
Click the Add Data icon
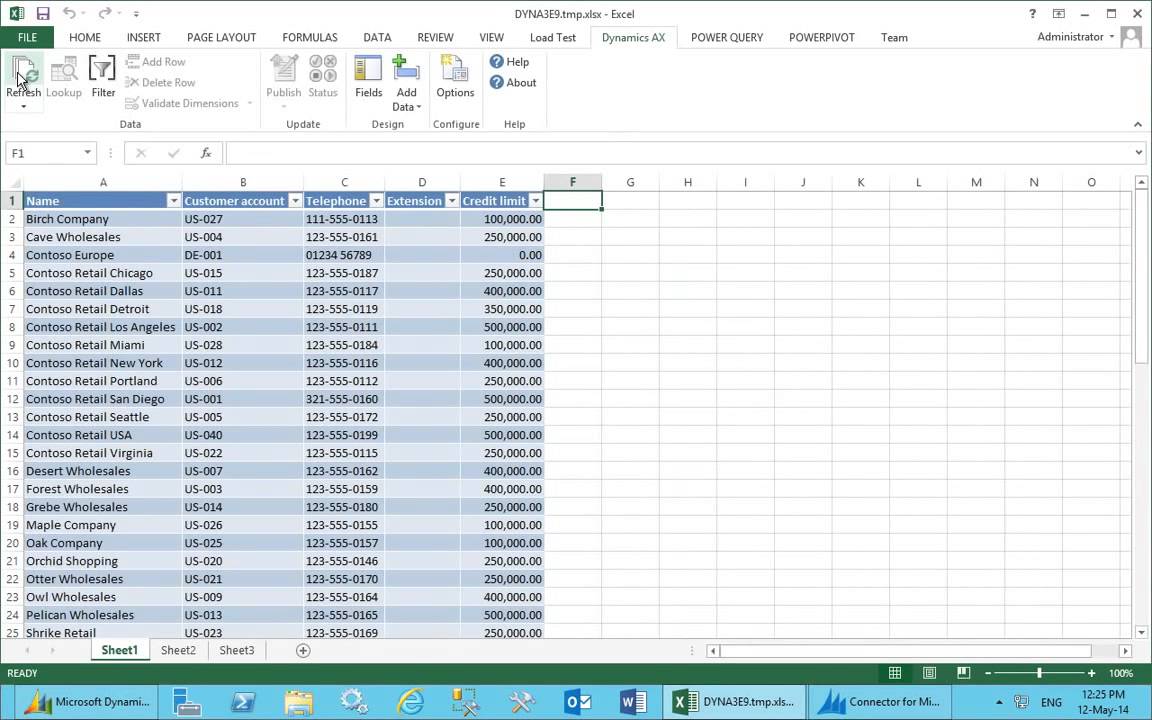(x=406, y=68)
